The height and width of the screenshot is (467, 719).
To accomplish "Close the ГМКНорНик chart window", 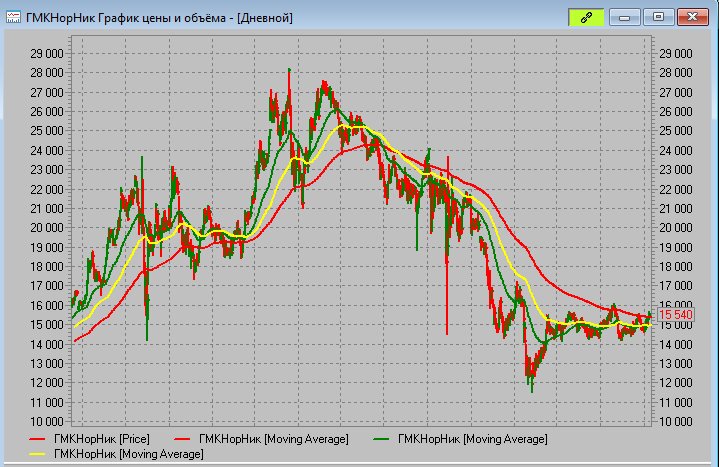I will [692, 17].
